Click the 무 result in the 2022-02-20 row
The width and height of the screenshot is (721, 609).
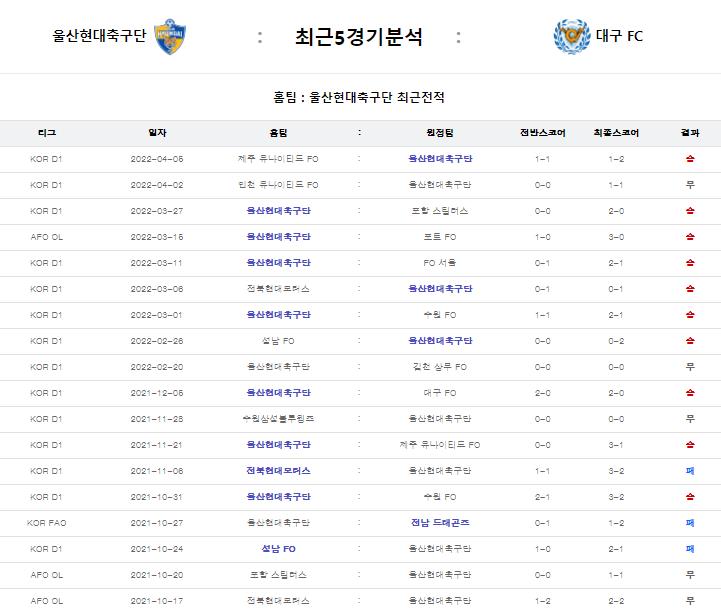(x=690, y=367)
